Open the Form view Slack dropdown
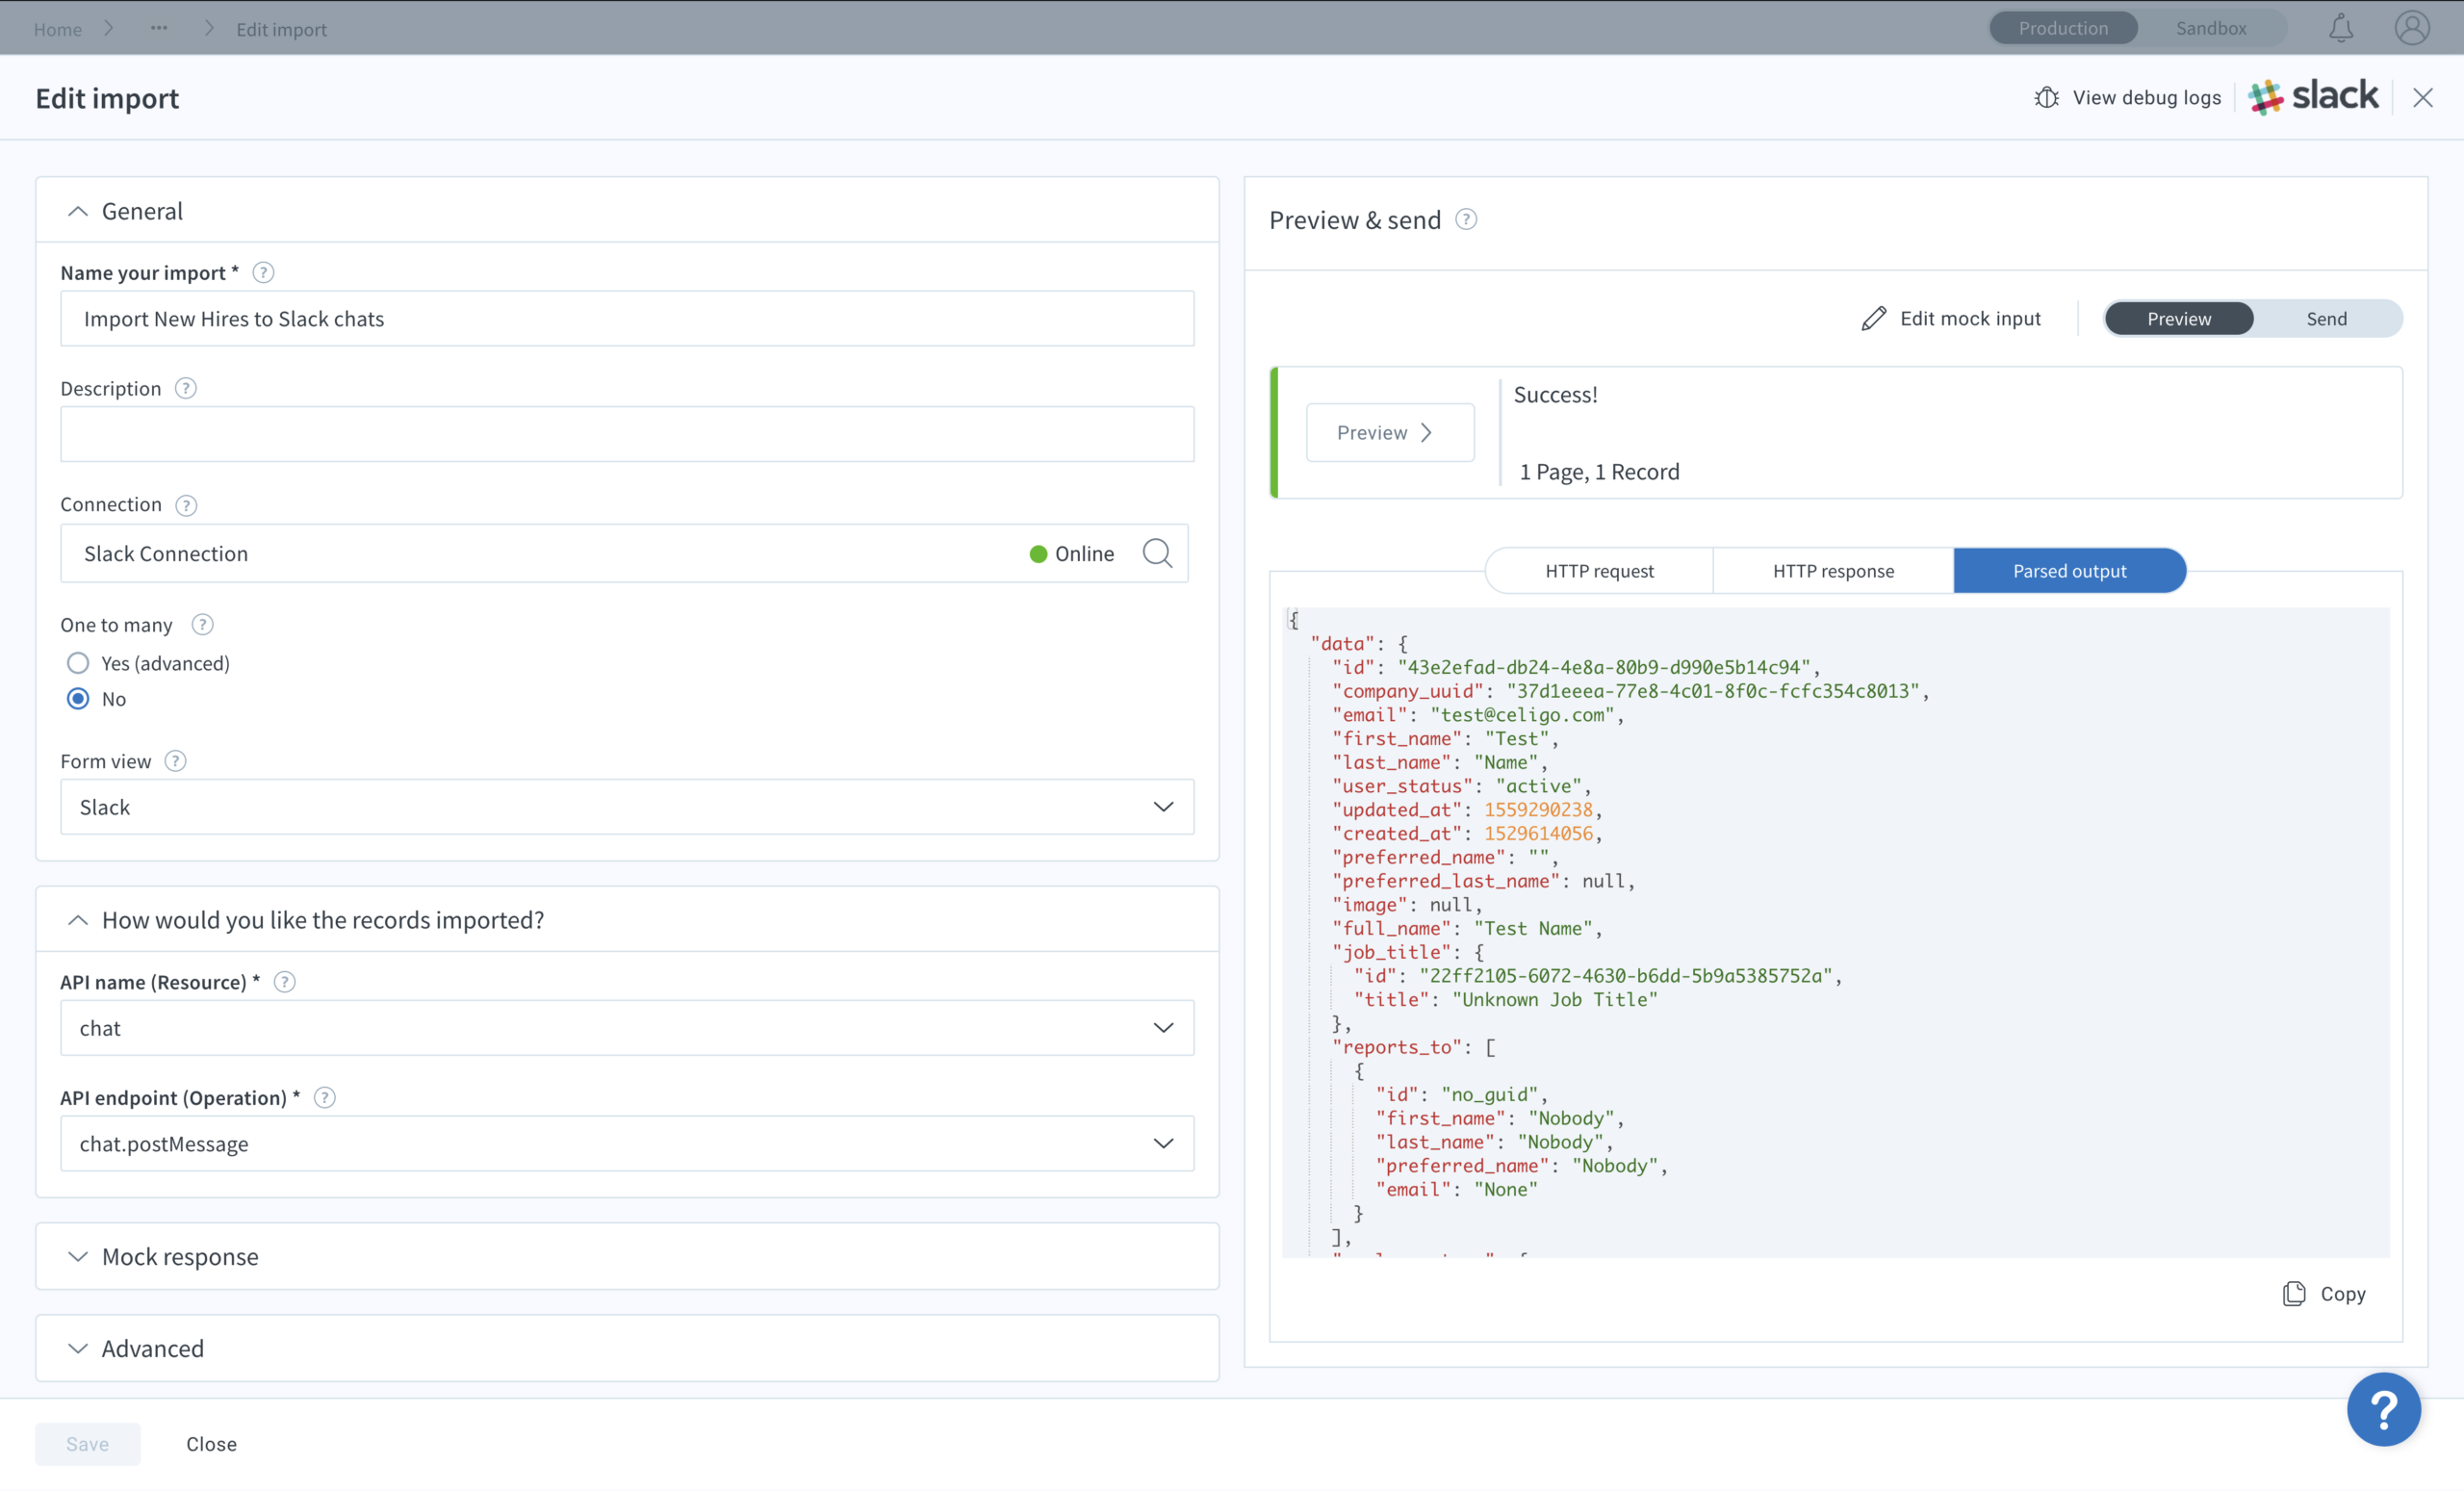The height and width of the screenshot is (1491, 2464). (627, 807)
